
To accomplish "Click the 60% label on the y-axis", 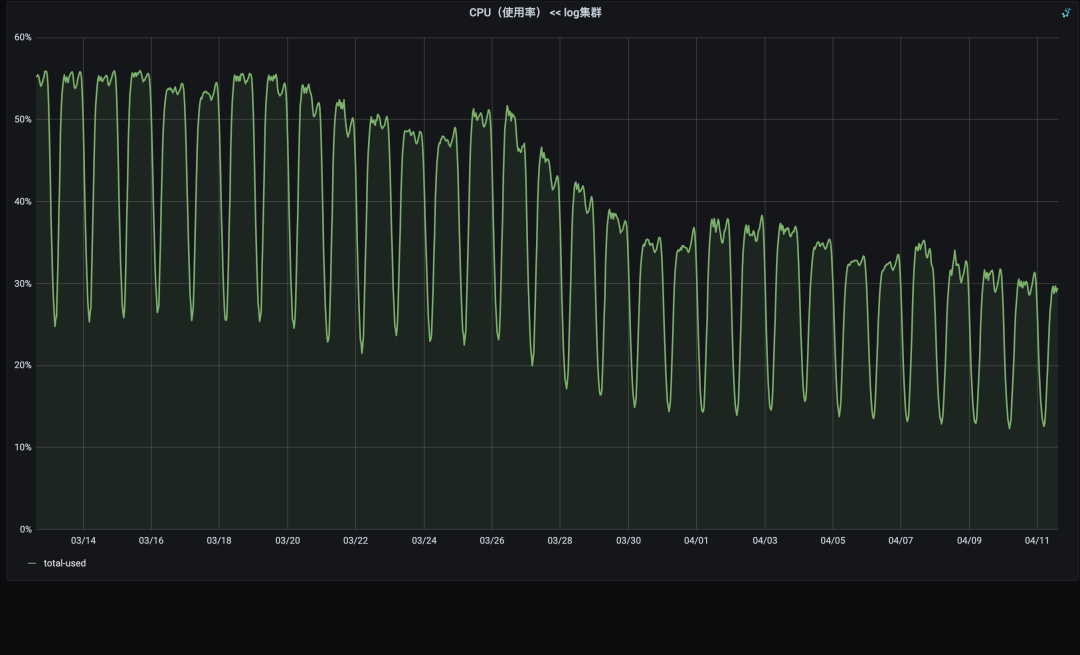I will [x=23, y=37].
